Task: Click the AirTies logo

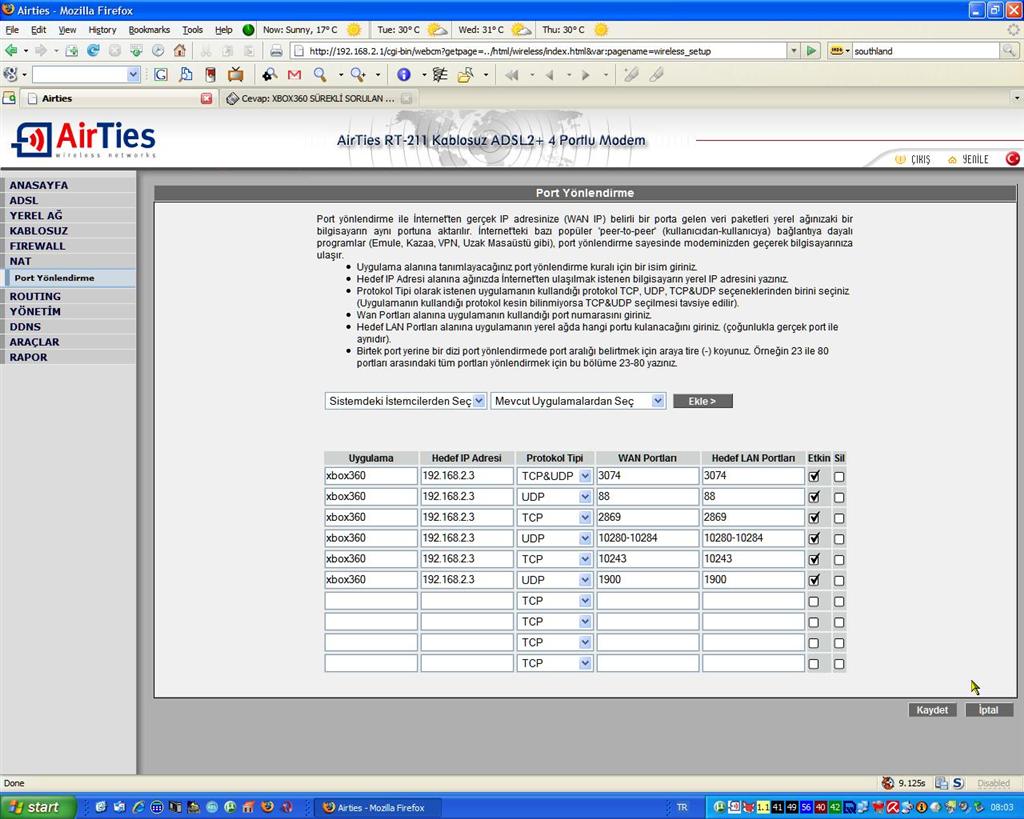Action: click(84, 139)
